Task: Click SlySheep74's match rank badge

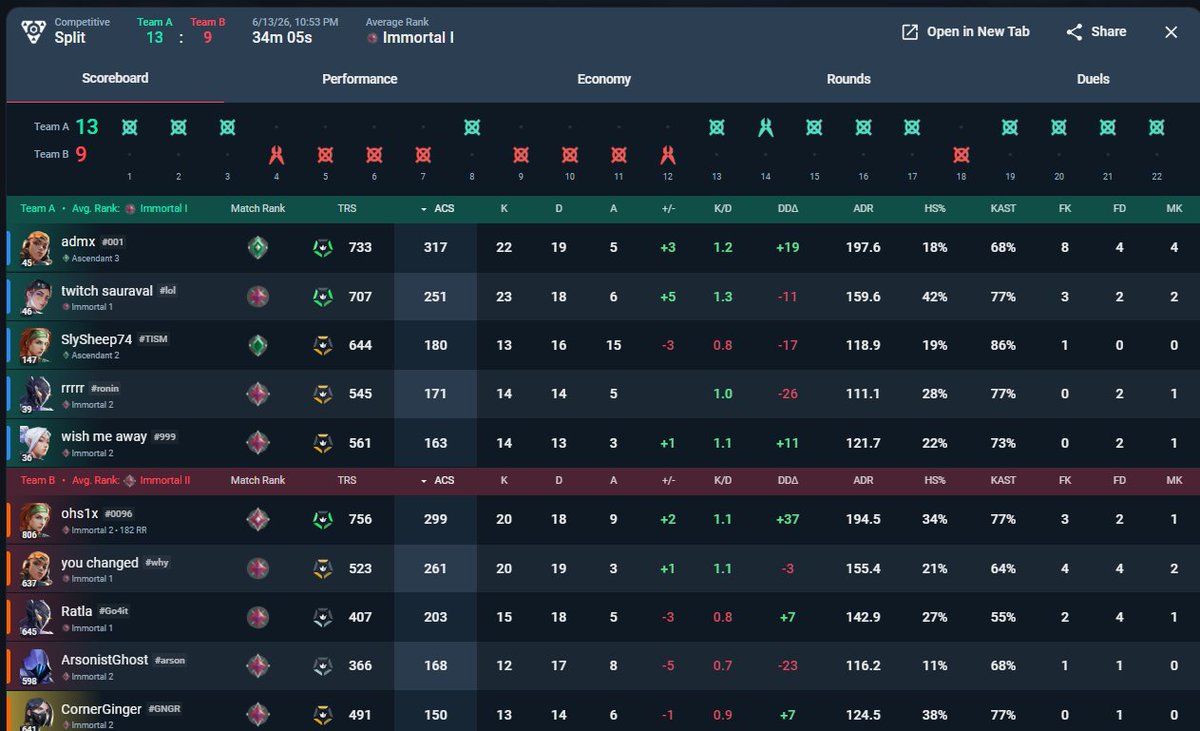Action: tap(258, 345)
